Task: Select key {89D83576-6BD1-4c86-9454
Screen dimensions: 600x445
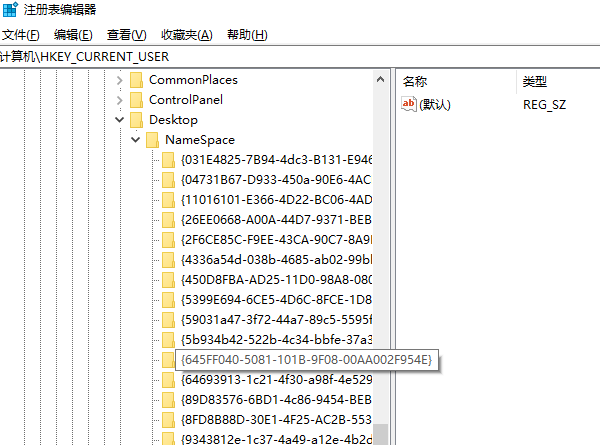Action: 276,400
